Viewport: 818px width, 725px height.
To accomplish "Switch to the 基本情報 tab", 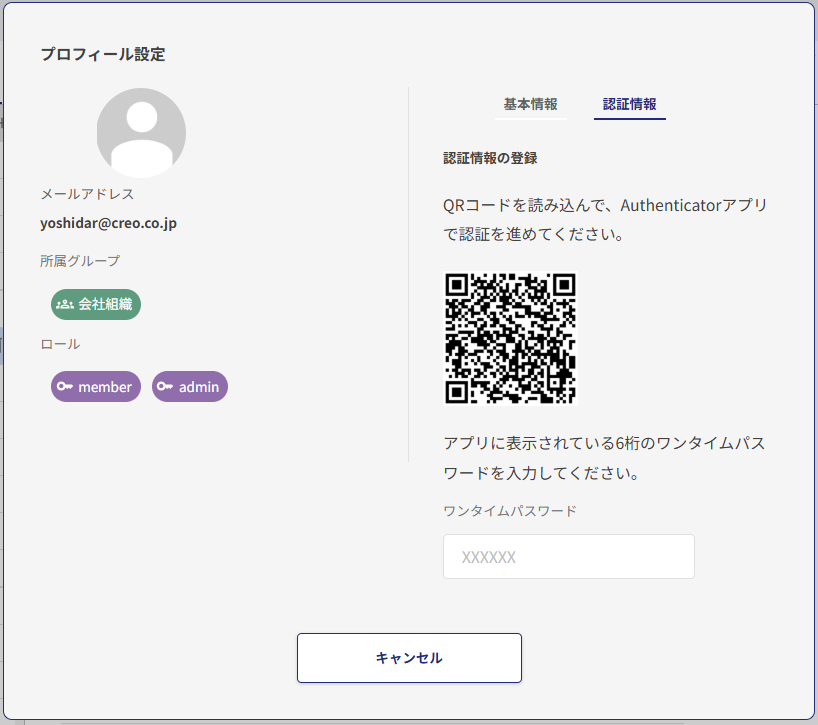I will tap(530, 104).
